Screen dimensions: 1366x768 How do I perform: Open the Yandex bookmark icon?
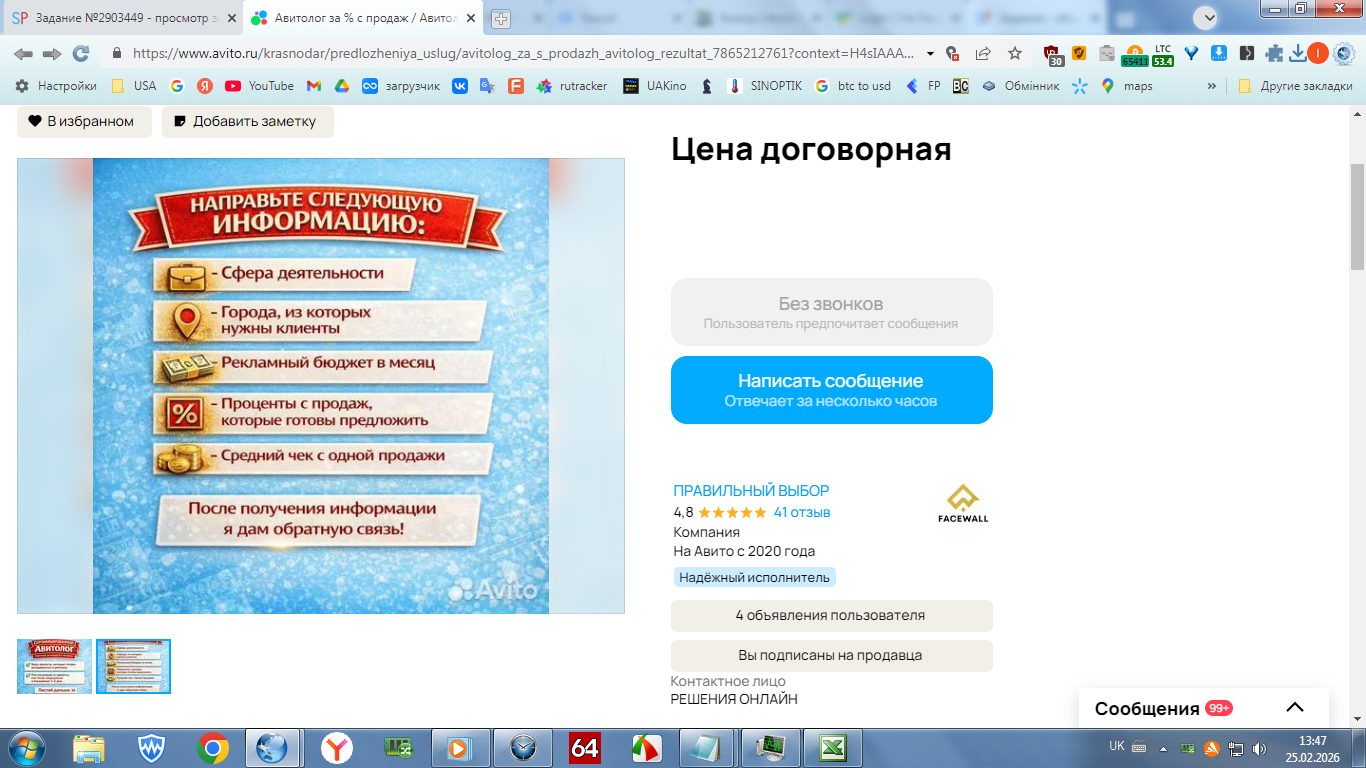[x=205, y=86]
